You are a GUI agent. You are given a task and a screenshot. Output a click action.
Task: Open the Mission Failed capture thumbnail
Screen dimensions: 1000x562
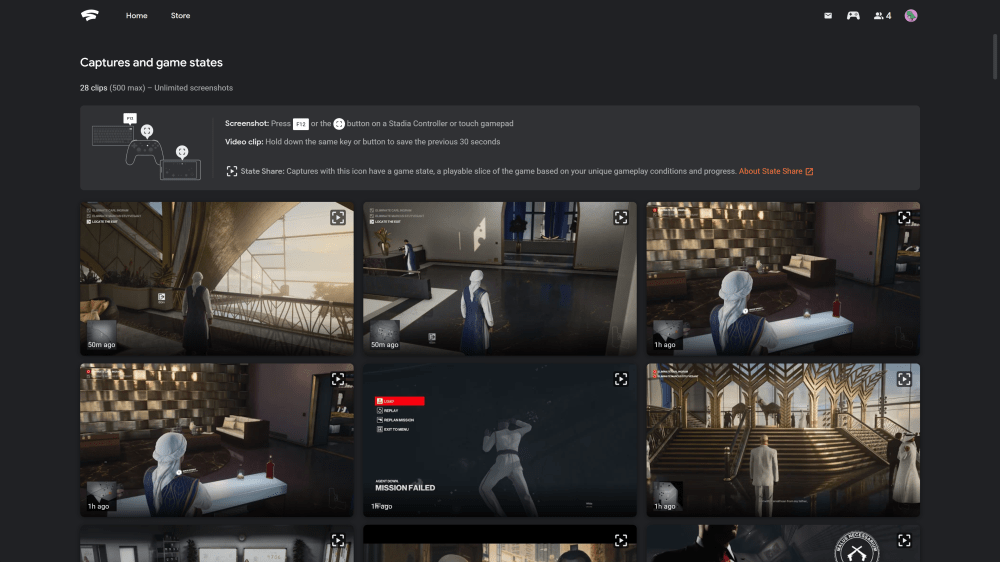coord(499,440)
